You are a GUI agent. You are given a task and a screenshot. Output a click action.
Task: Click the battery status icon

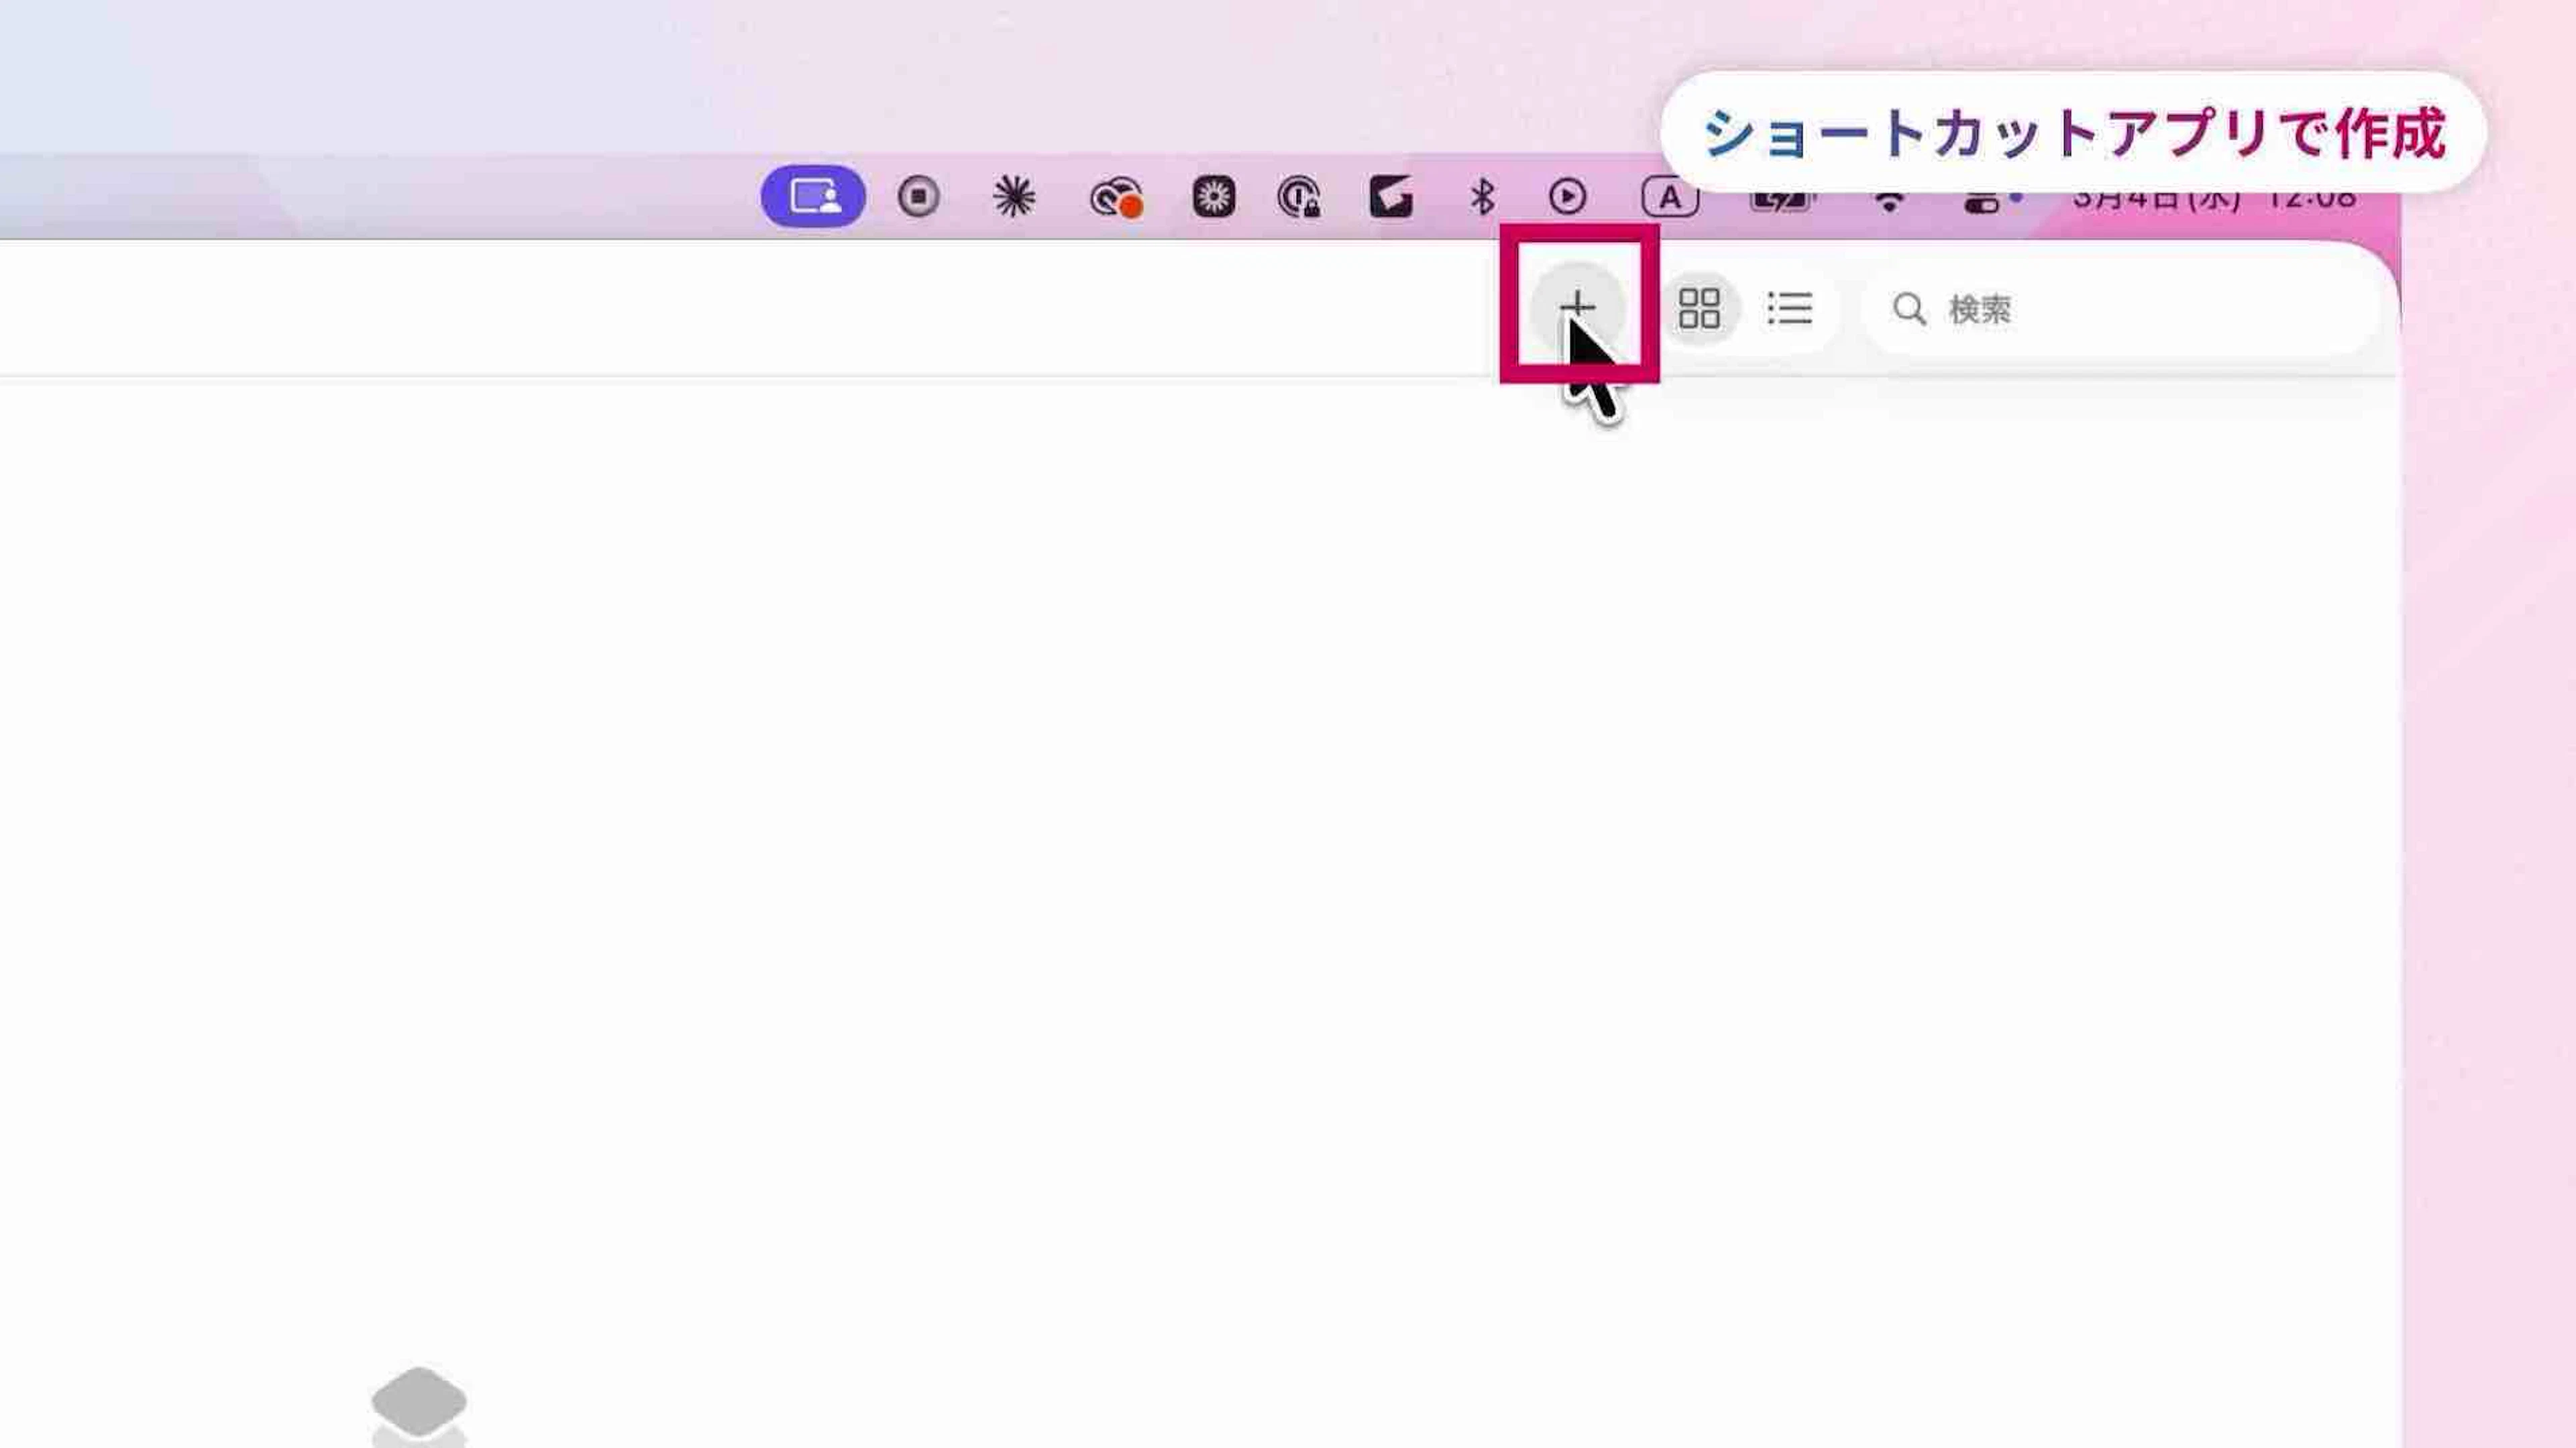(x=1779, y=203)
